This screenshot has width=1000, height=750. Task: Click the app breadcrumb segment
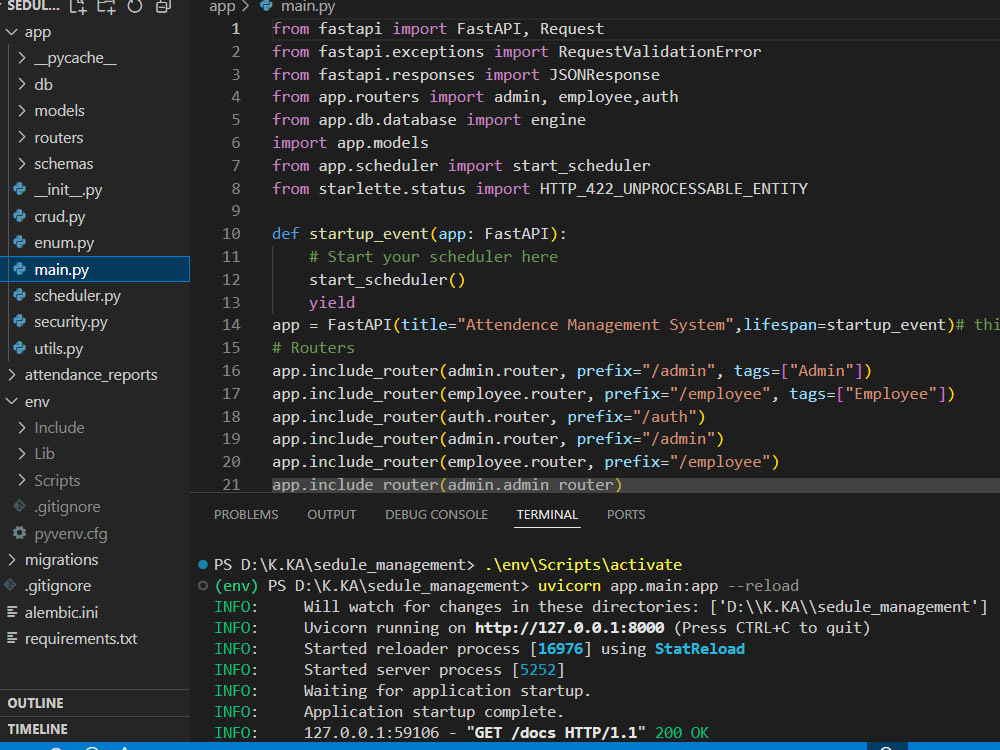(x=222, y=7)
